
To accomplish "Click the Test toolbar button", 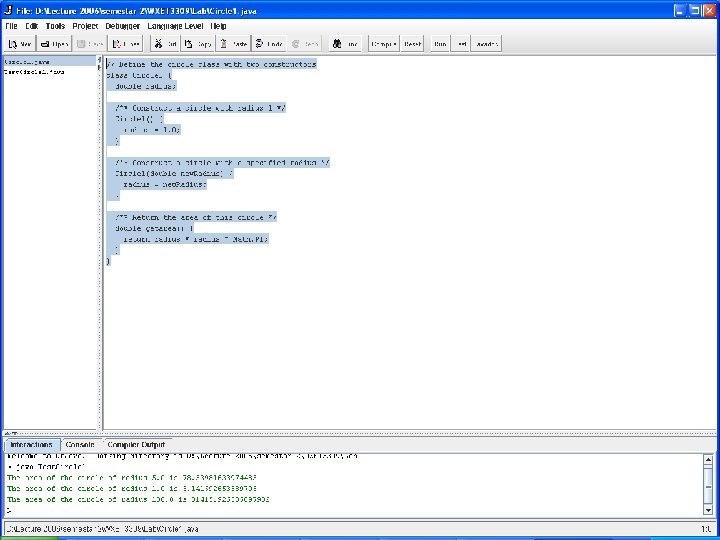I will click(461, 44).
